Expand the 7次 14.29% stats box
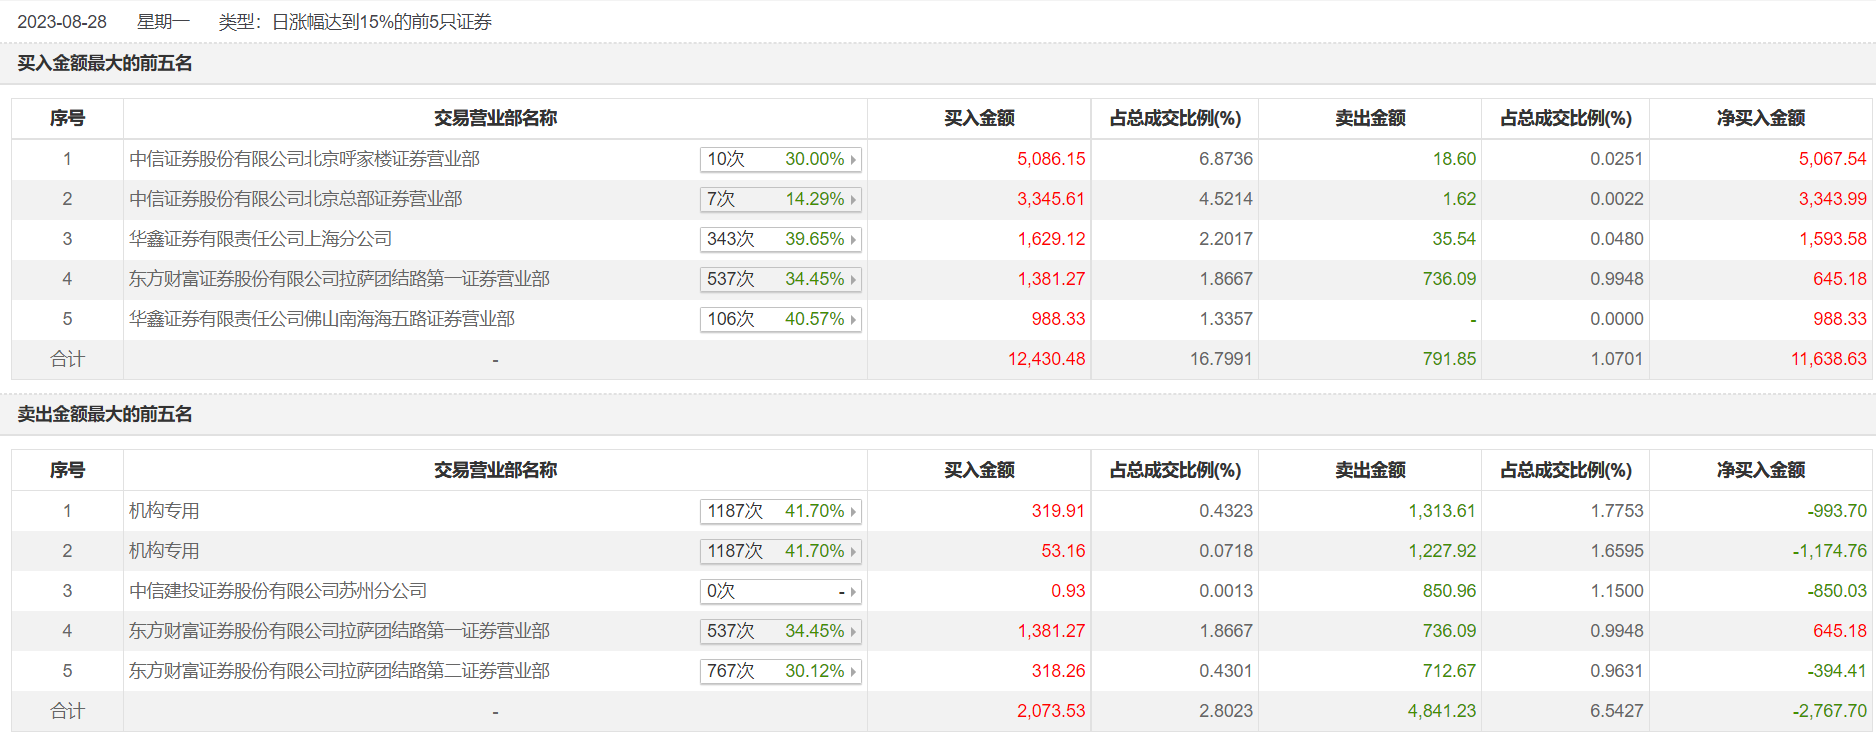1876x736 pixels. 780,199
